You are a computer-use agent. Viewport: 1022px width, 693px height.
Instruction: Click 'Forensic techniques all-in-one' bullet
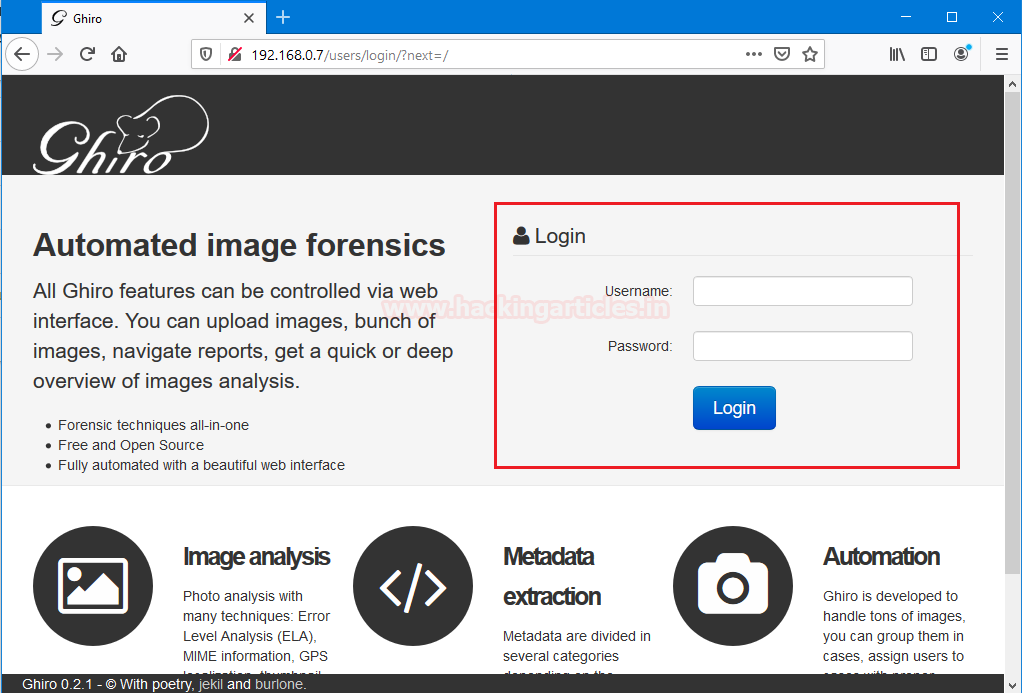pyautogui.click(x=153, y=425)
